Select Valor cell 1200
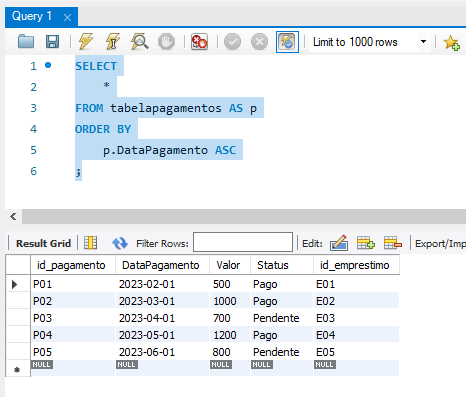 pos(230,335)
